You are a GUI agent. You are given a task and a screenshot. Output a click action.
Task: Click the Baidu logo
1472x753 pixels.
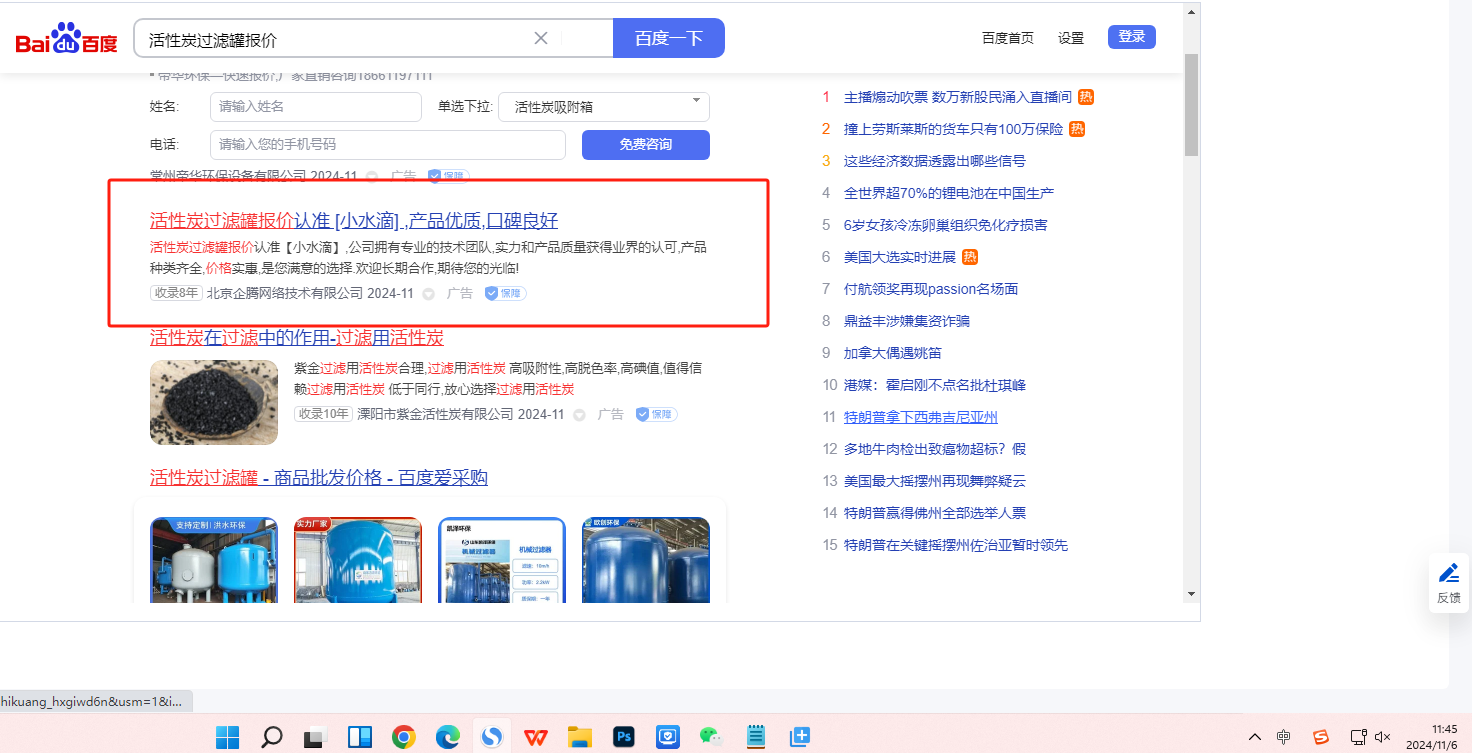66,40
